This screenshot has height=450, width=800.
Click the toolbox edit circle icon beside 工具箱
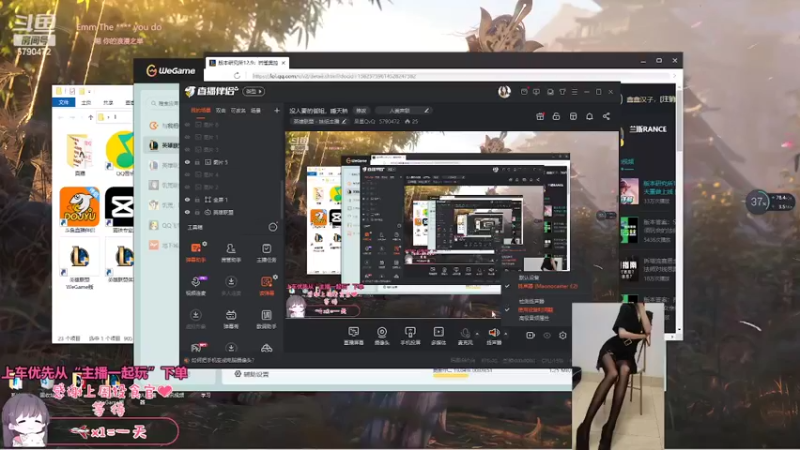click(x=273, y=227)
